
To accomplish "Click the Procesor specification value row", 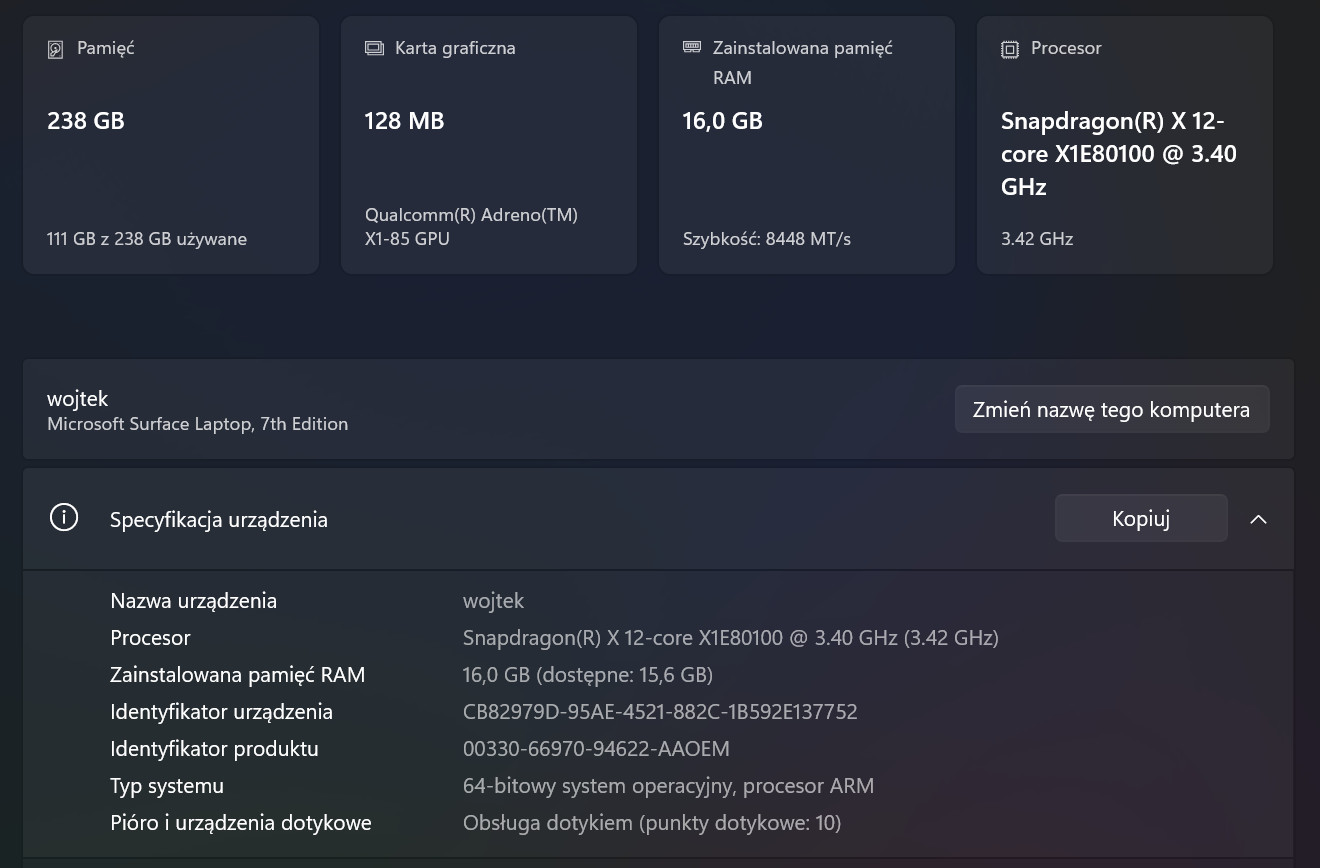I will coord(730,638).
